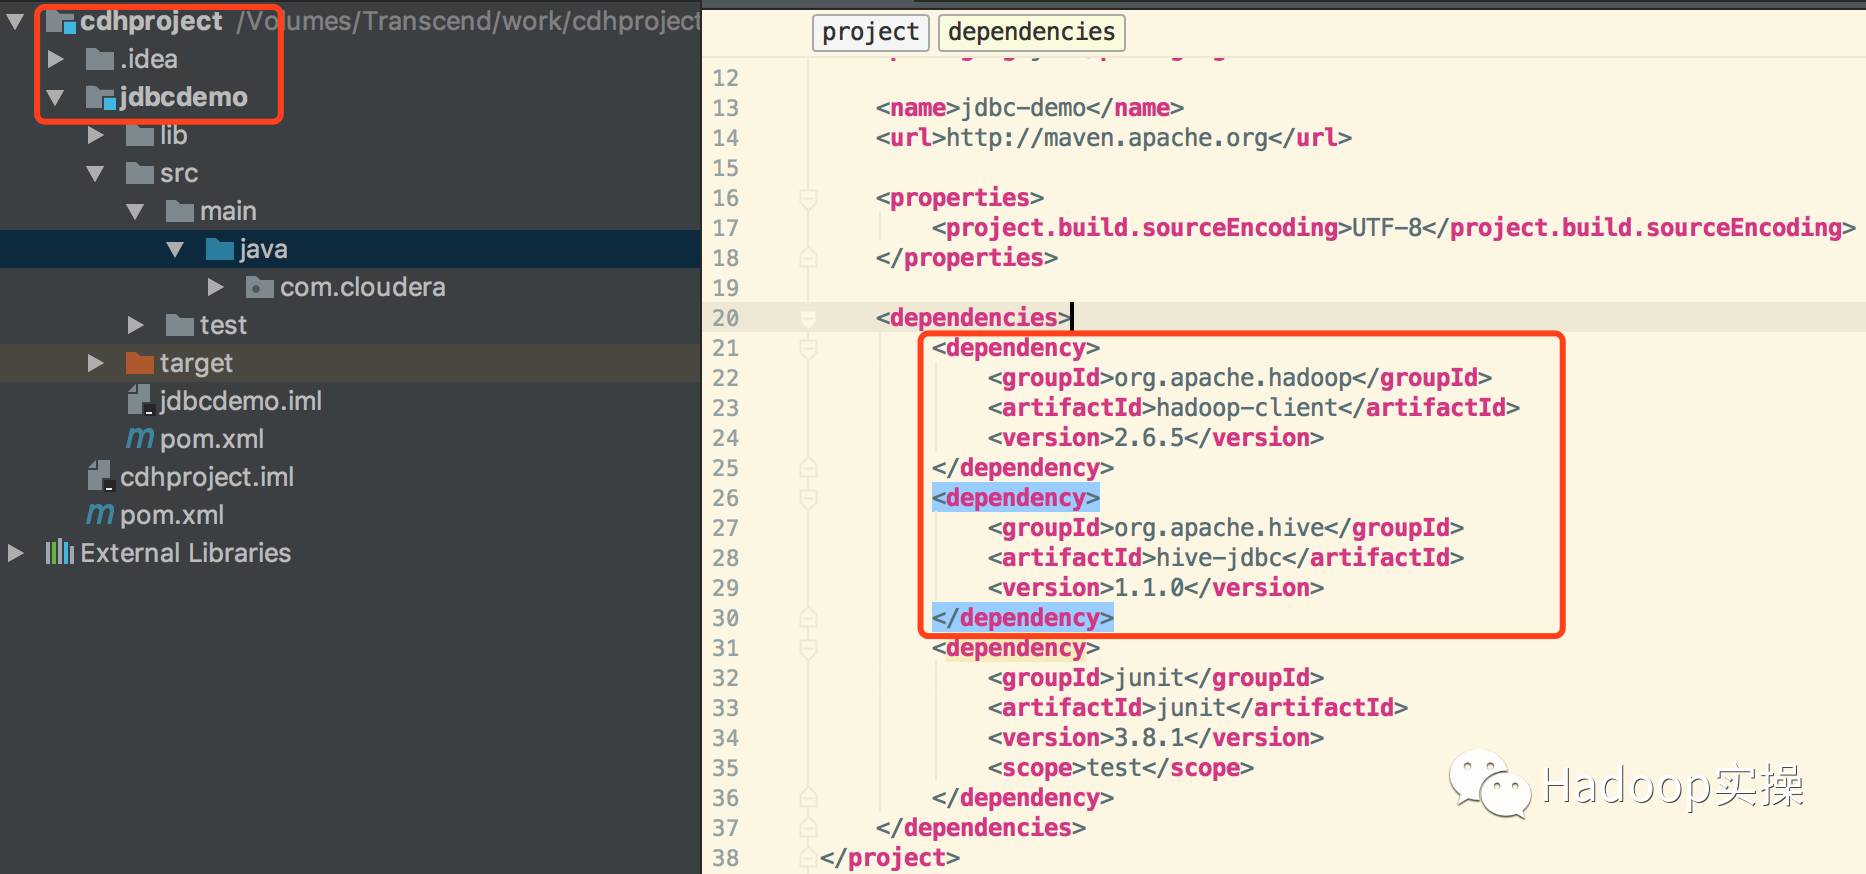Click the root pom.xml Maven icon
The image size is (1866, 874).
(100, 515)
